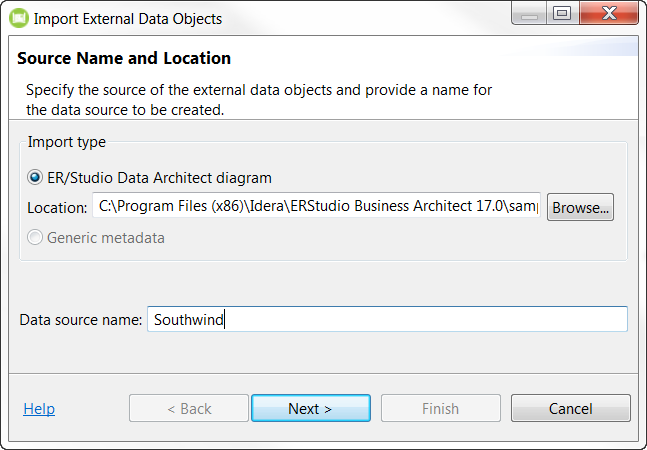The image size is (647, 450).
Task: Click the 'Import type' group label
Action: (66, 142)
